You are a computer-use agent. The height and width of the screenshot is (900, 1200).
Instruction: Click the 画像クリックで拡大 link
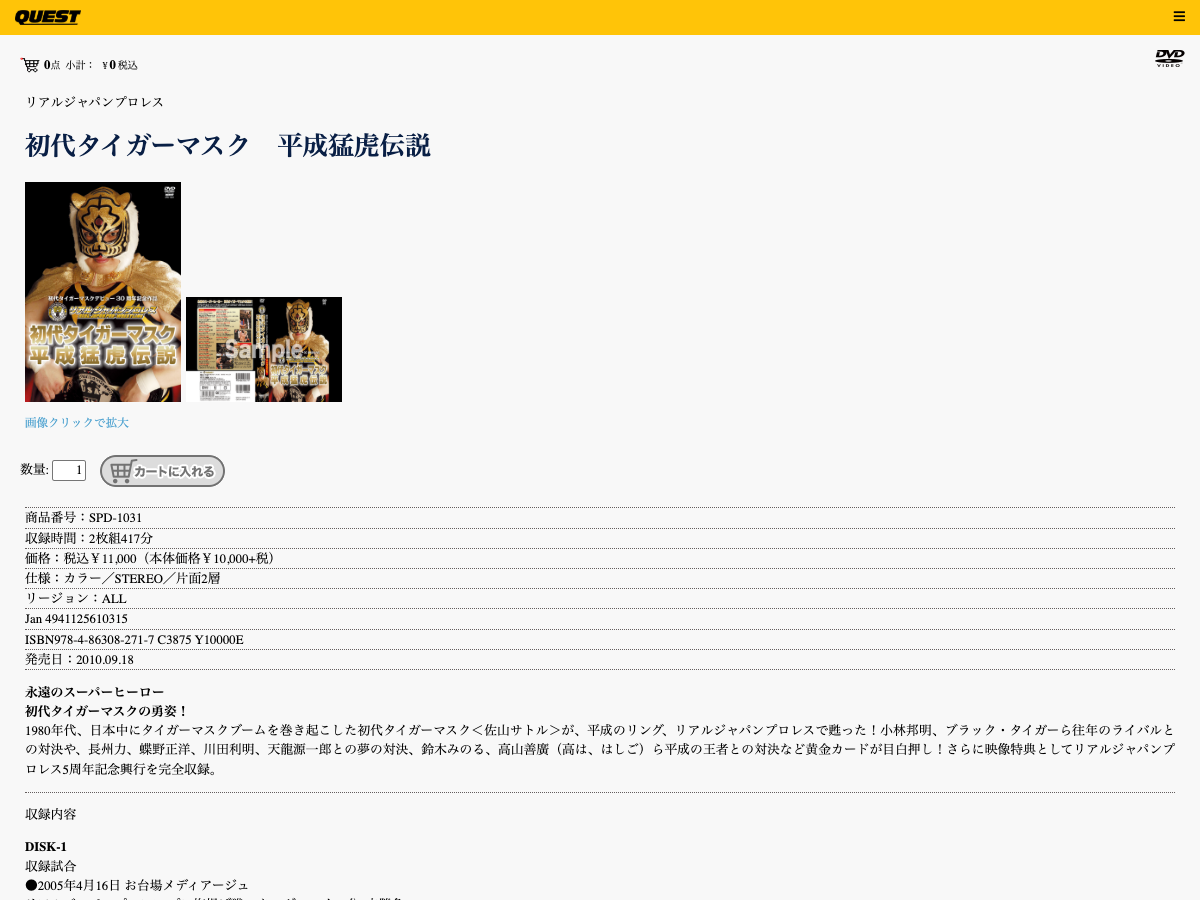77,423
